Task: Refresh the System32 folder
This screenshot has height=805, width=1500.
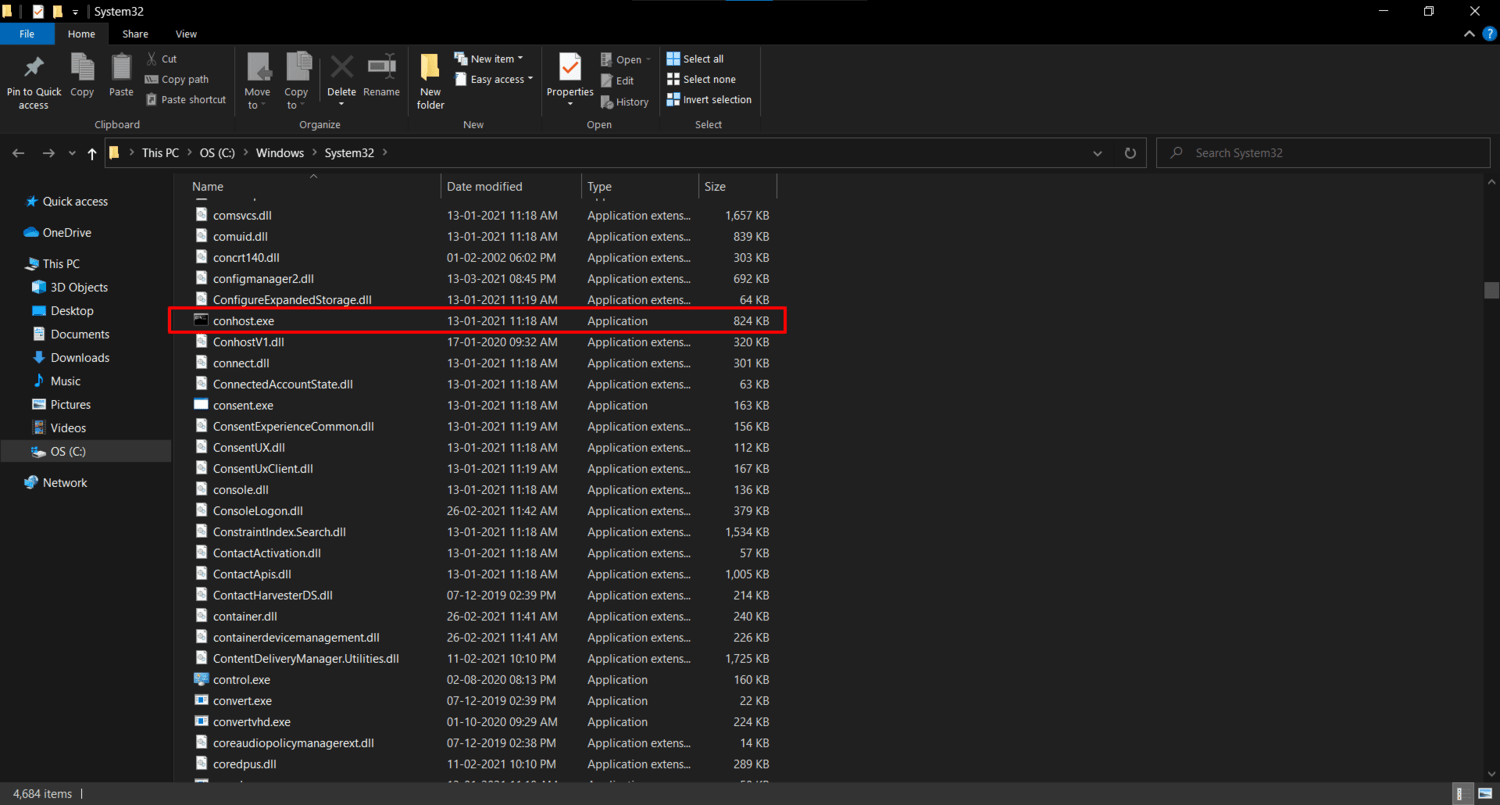Action: [x=1130, y=153]
